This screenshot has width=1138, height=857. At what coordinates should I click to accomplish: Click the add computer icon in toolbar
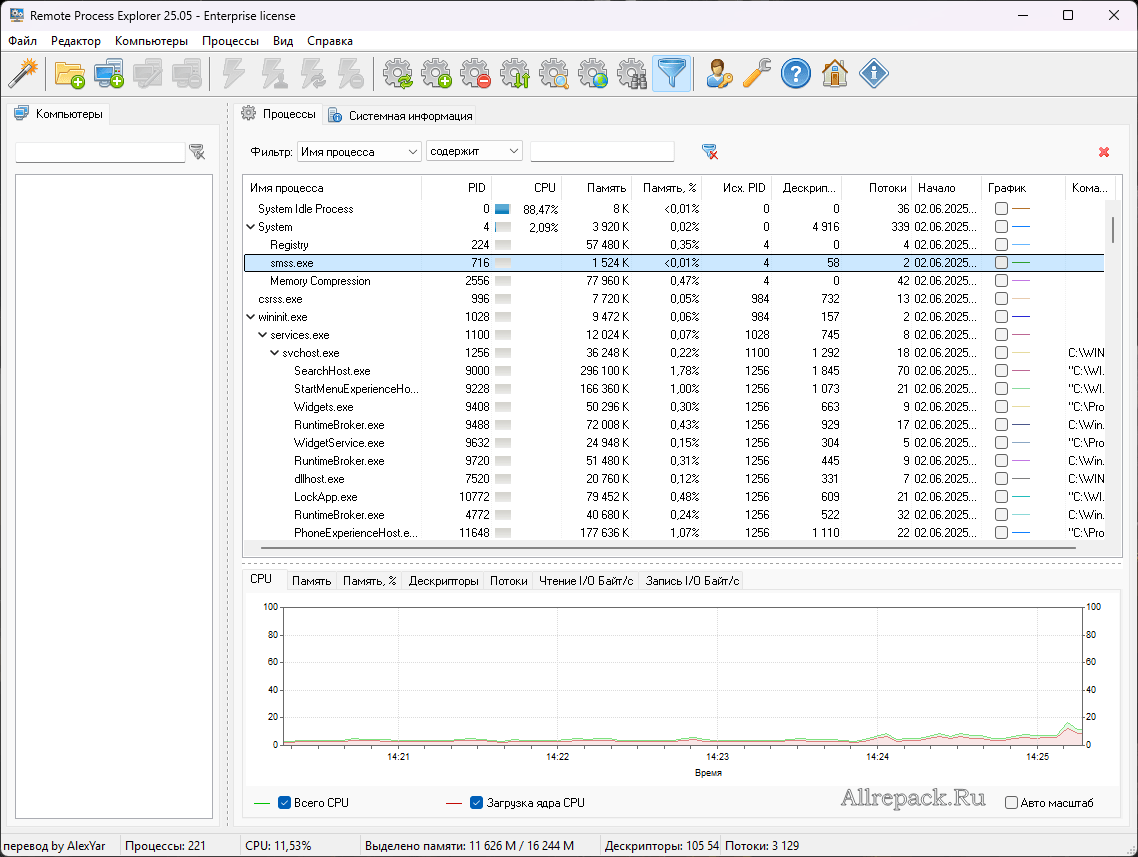click(x=109, y=73)
